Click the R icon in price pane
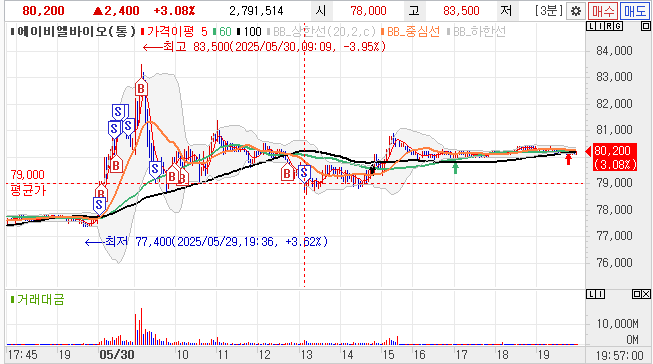The image size is (653, 364). 609,27
